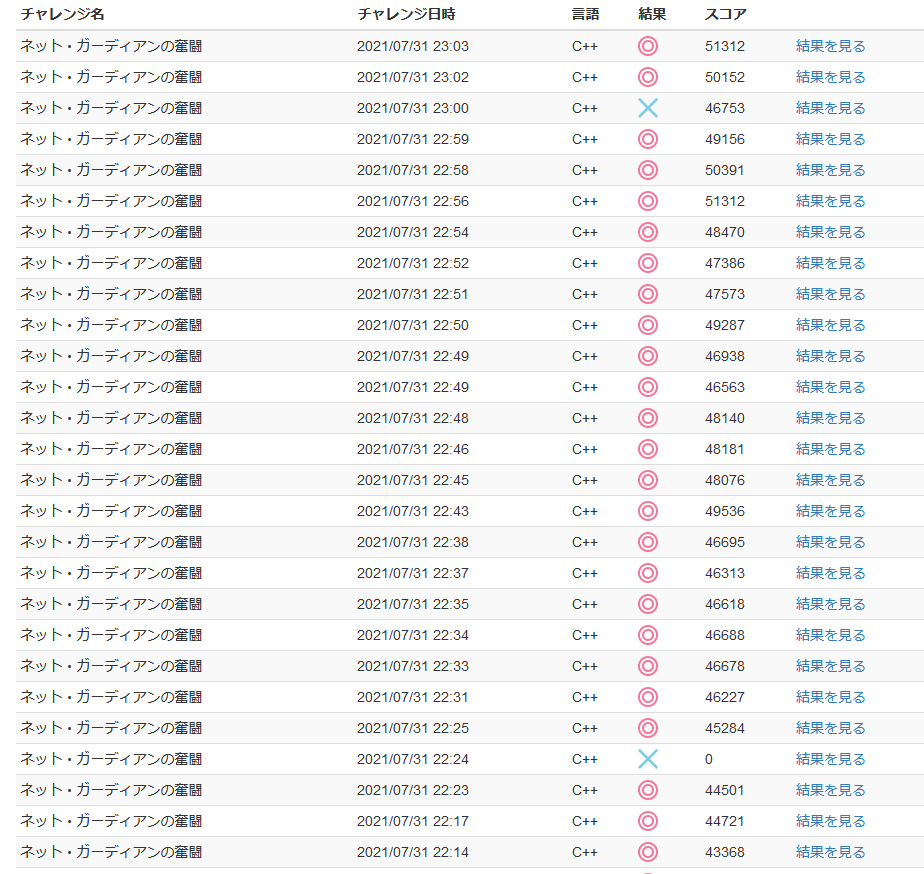Click the success circle for score 48470
The image size is (924, 874).
click(648, 232)
